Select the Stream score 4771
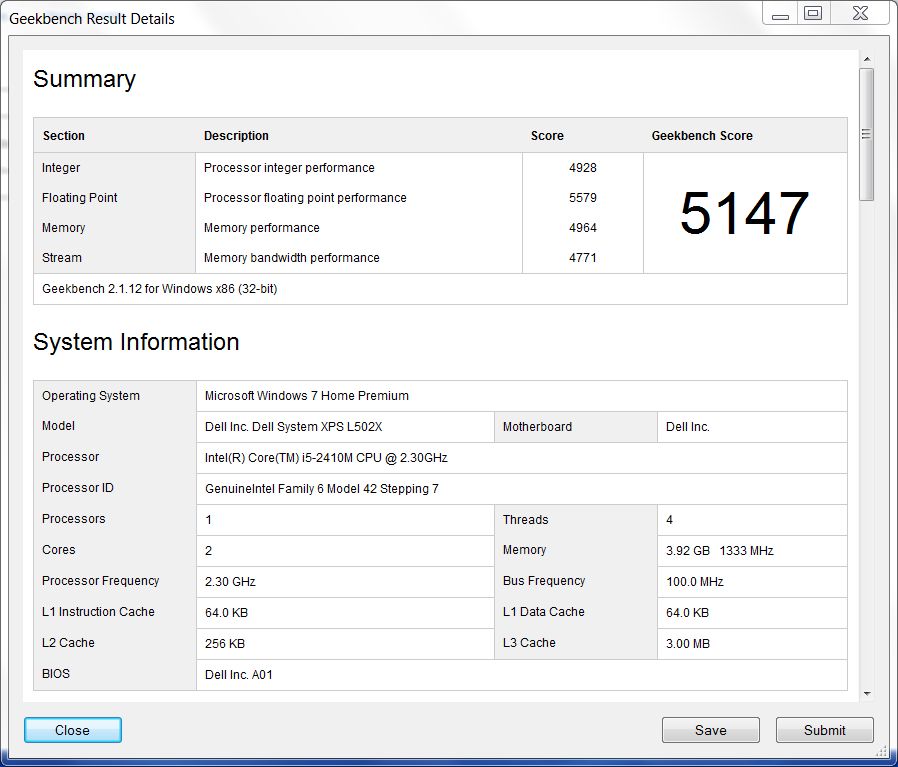This screenshot has height=767, width=898. tap(582, 258)
